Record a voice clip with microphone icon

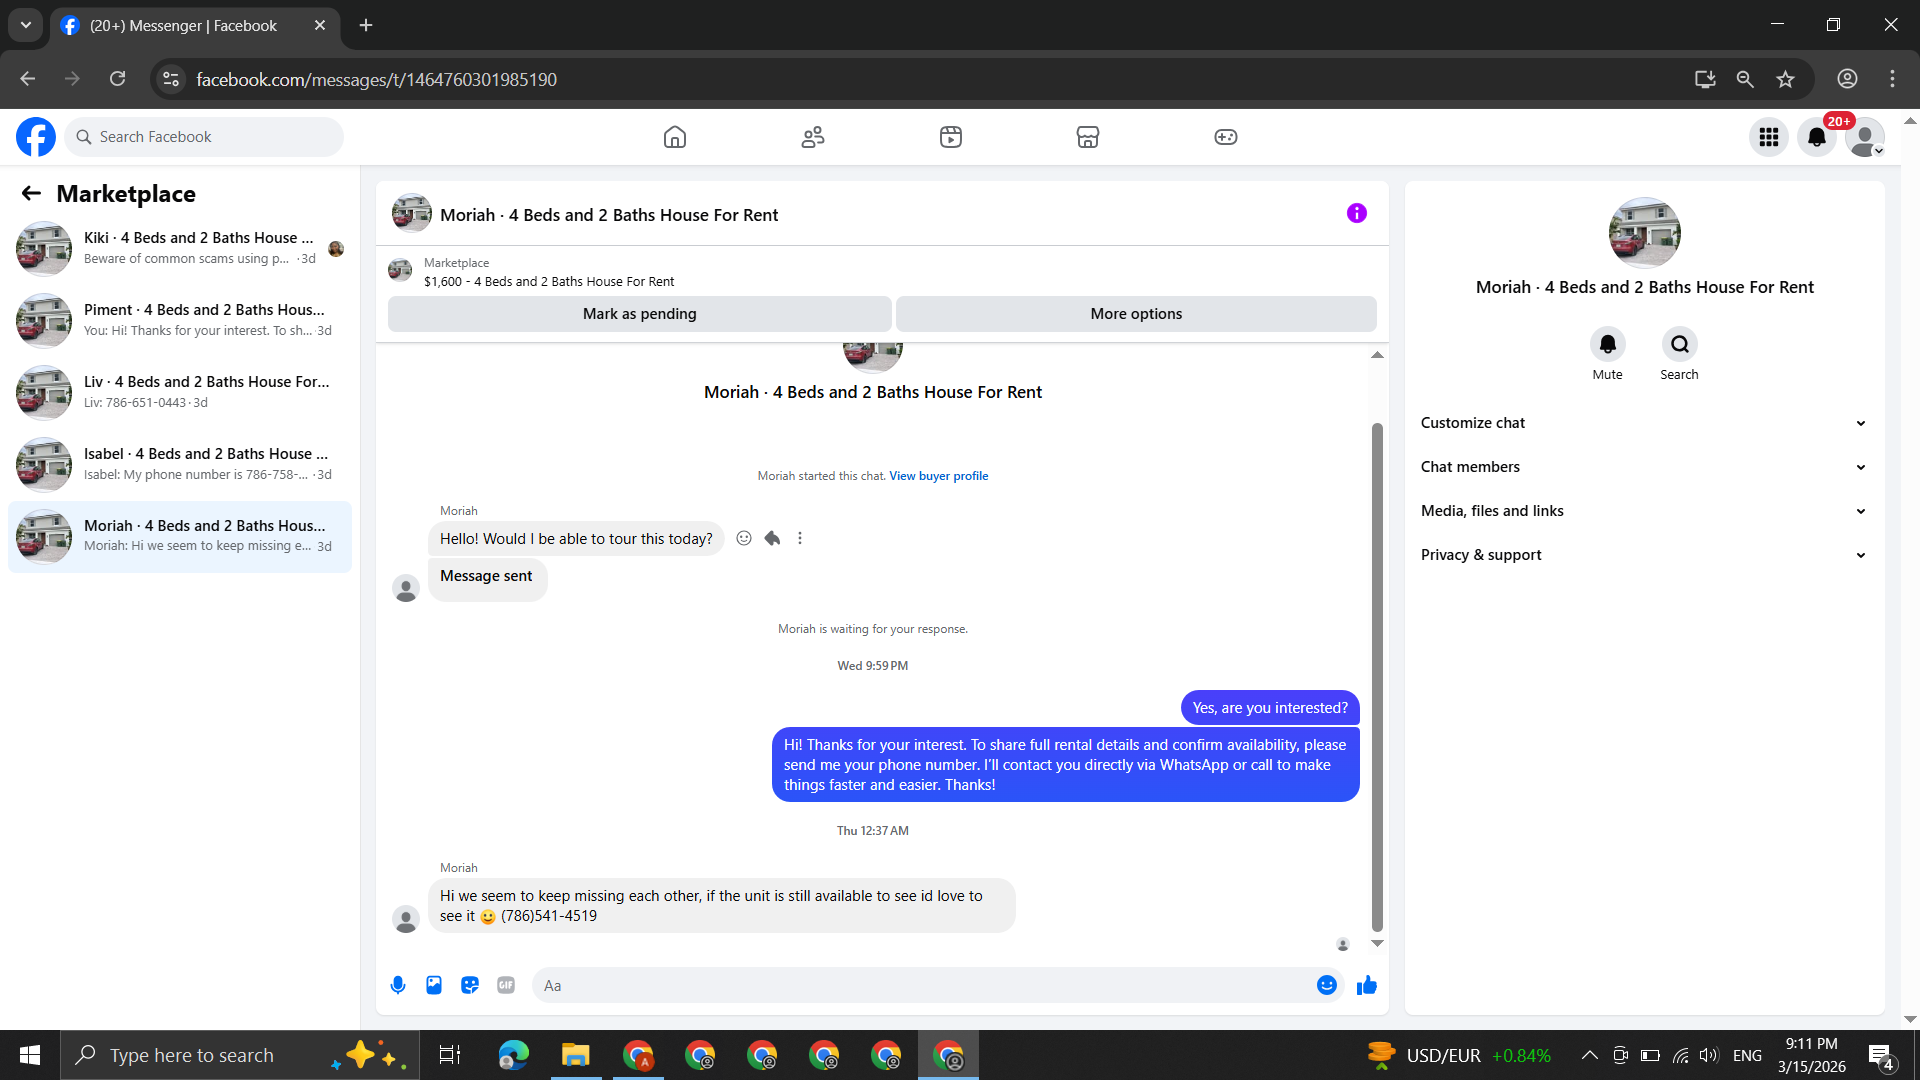click(398, 985)
